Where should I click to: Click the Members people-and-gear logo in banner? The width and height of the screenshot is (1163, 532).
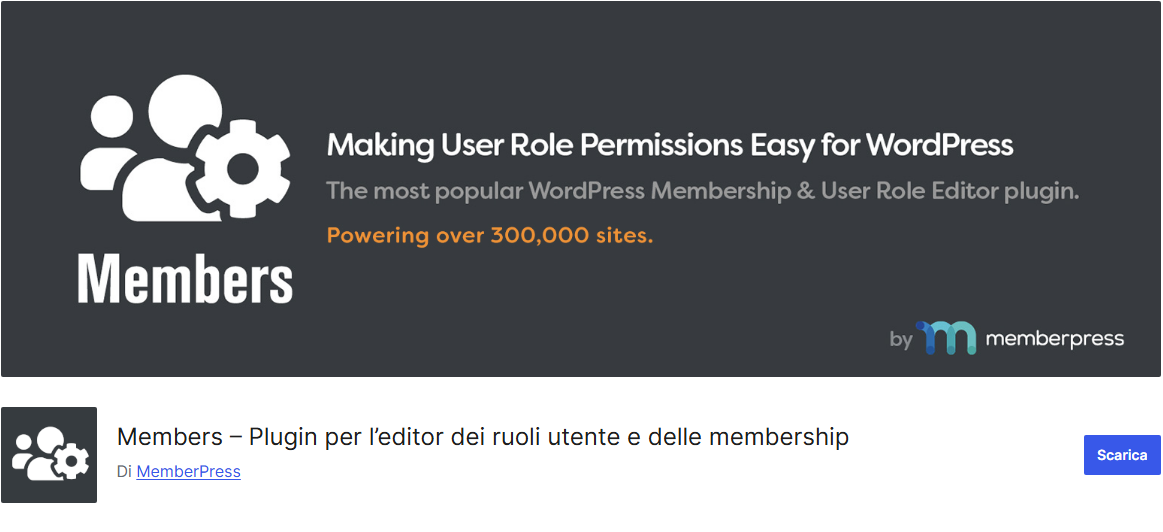click(x=185, y=150)
